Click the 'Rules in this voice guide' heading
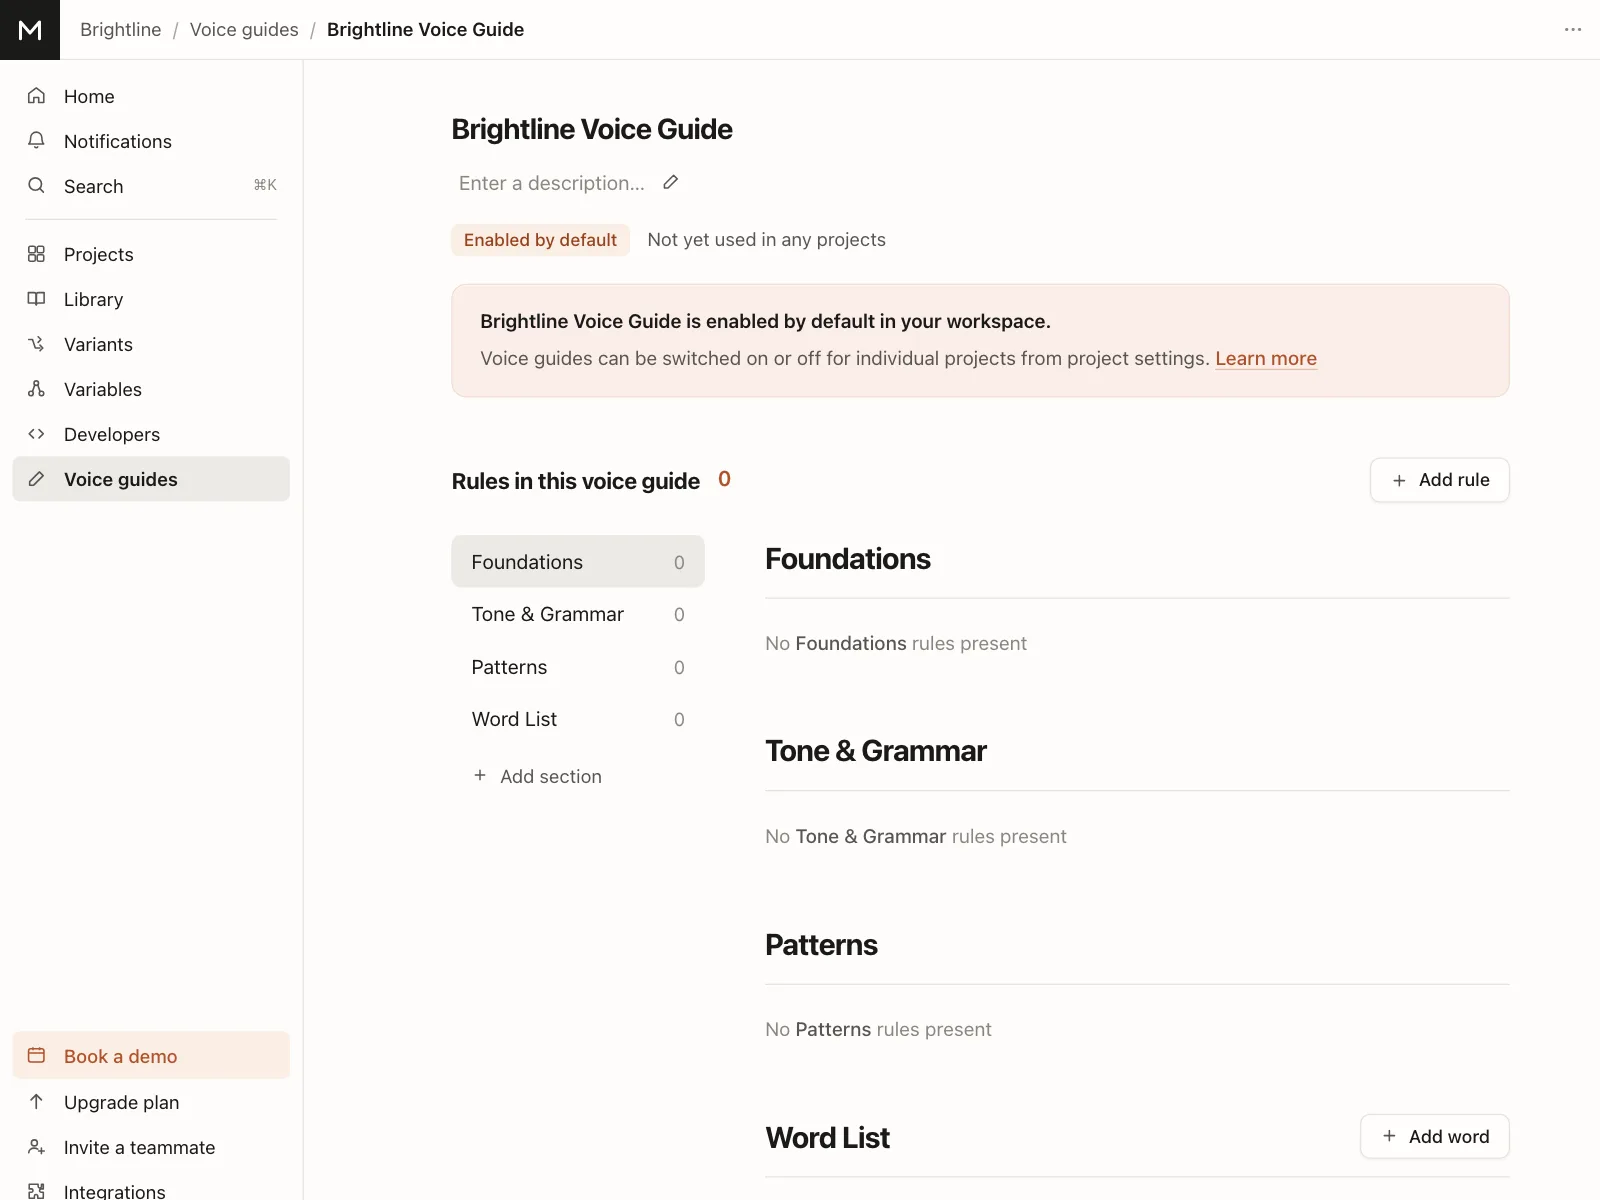Screen dimensions: 1600x1200 click(576, 481)
